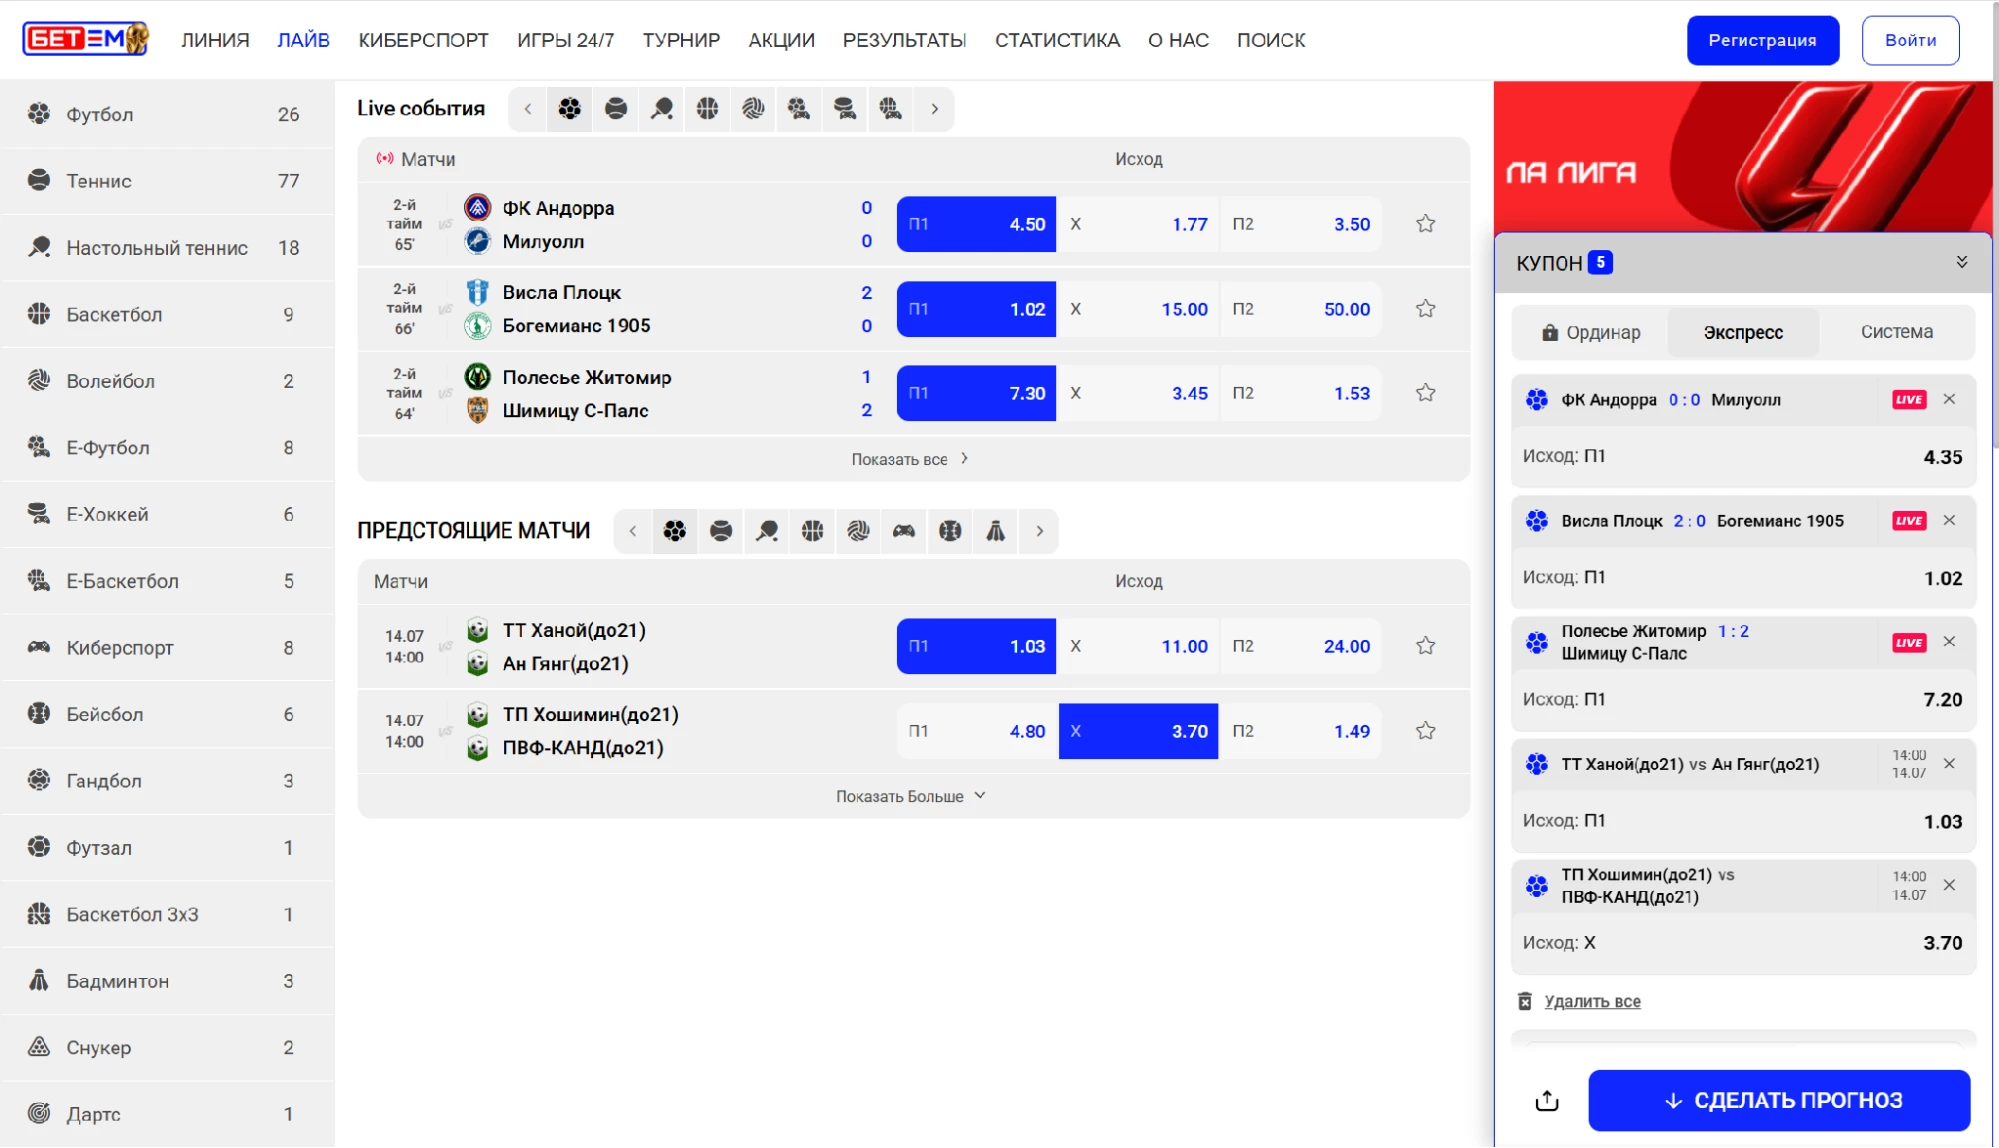The width and height of the screenshot is (1999, 1148).
Task: Click the Регистрация button
Action: [x=1762, y=40]
